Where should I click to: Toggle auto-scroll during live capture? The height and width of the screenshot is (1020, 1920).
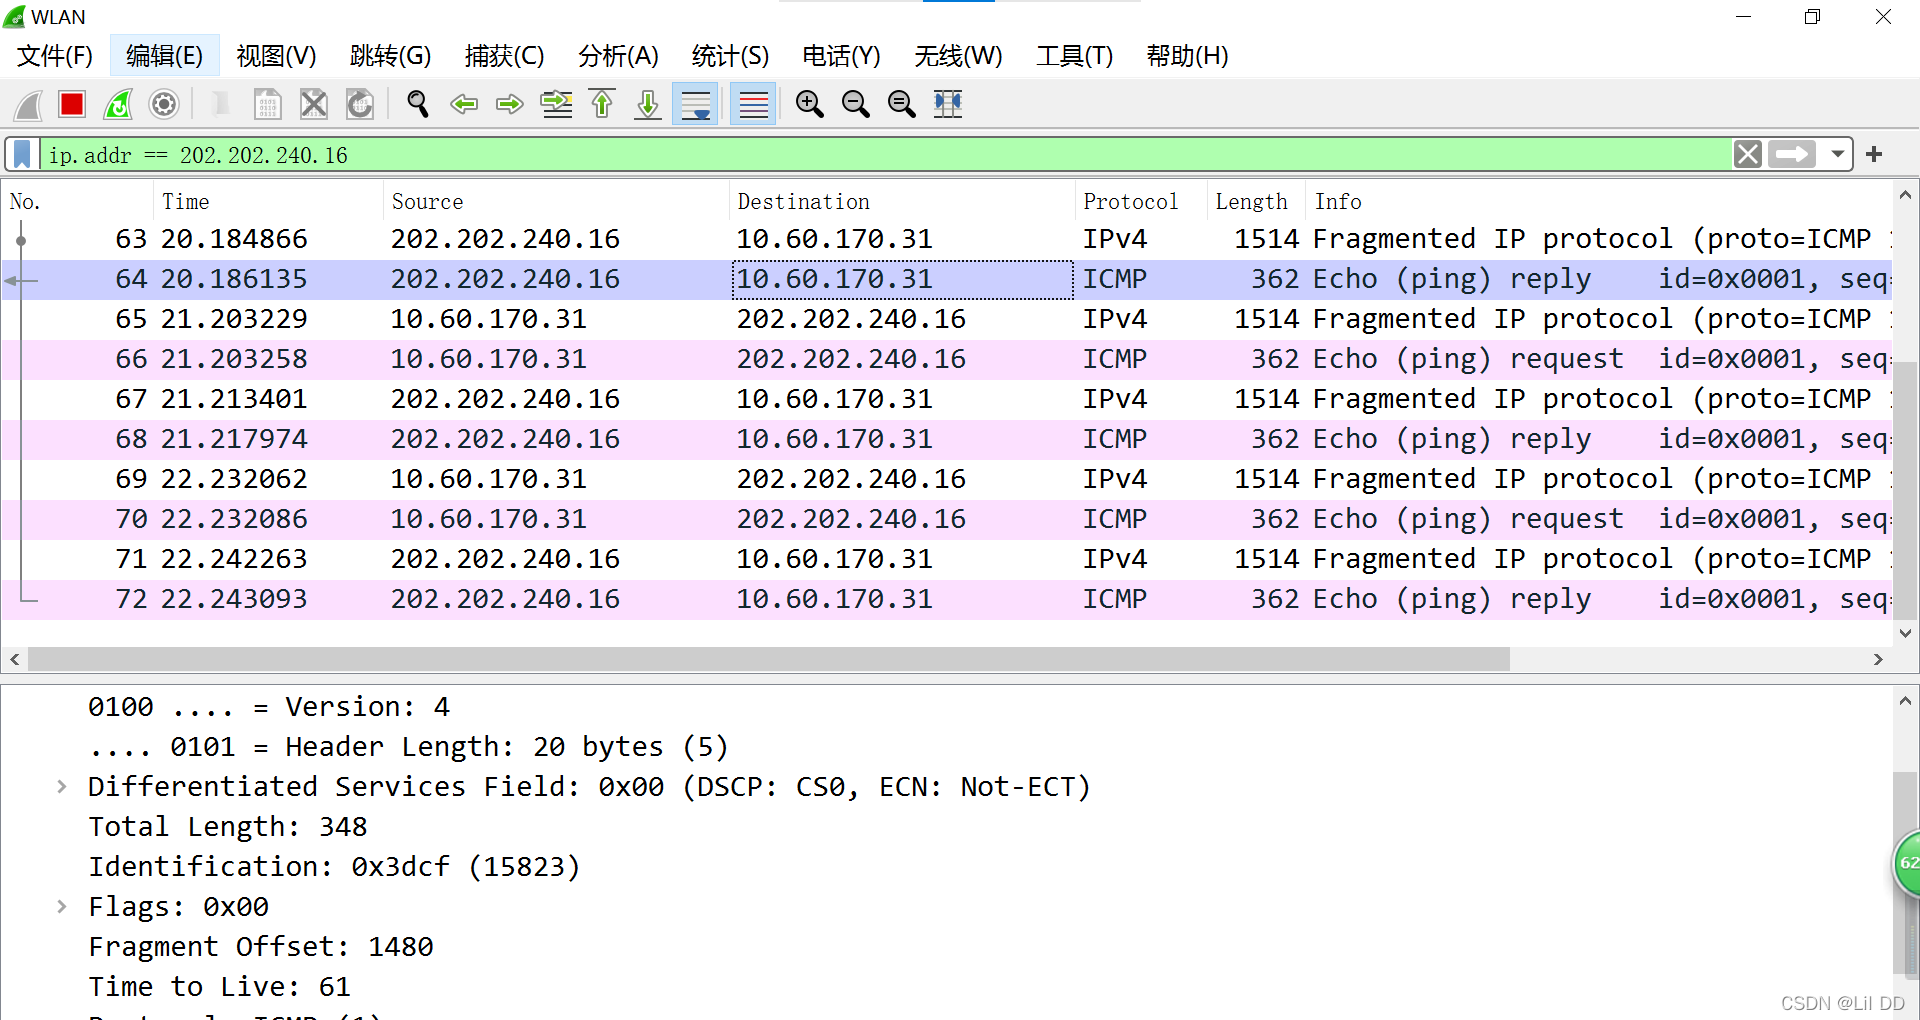696,104
